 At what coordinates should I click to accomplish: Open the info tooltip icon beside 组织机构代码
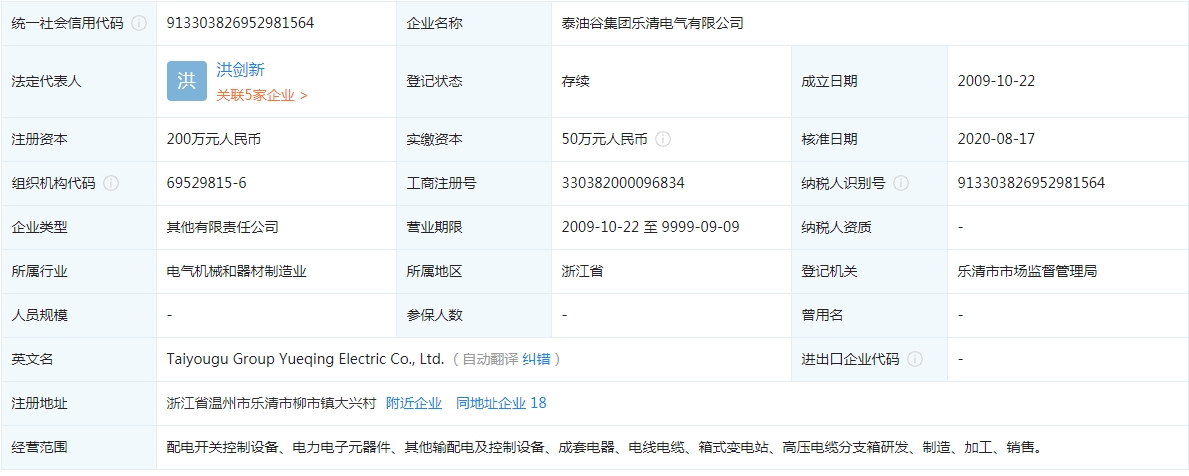pyautogui.click(x=111, y=183)
